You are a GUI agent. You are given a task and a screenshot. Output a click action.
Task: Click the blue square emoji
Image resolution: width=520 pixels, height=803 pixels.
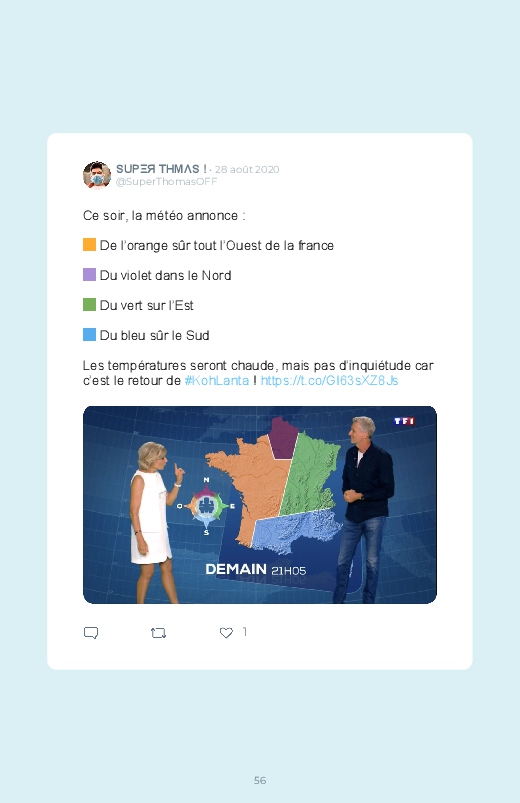[90, 335]
